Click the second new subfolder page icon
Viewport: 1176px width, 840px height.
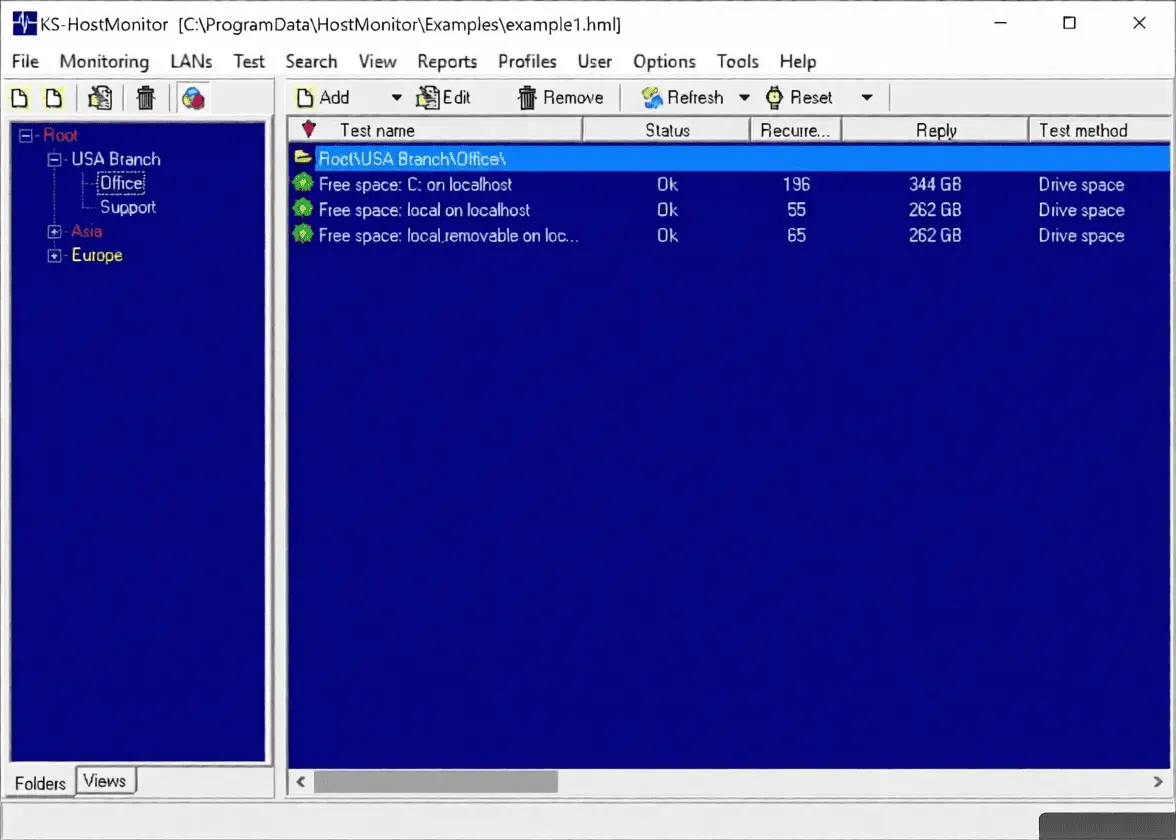[53, 98]
